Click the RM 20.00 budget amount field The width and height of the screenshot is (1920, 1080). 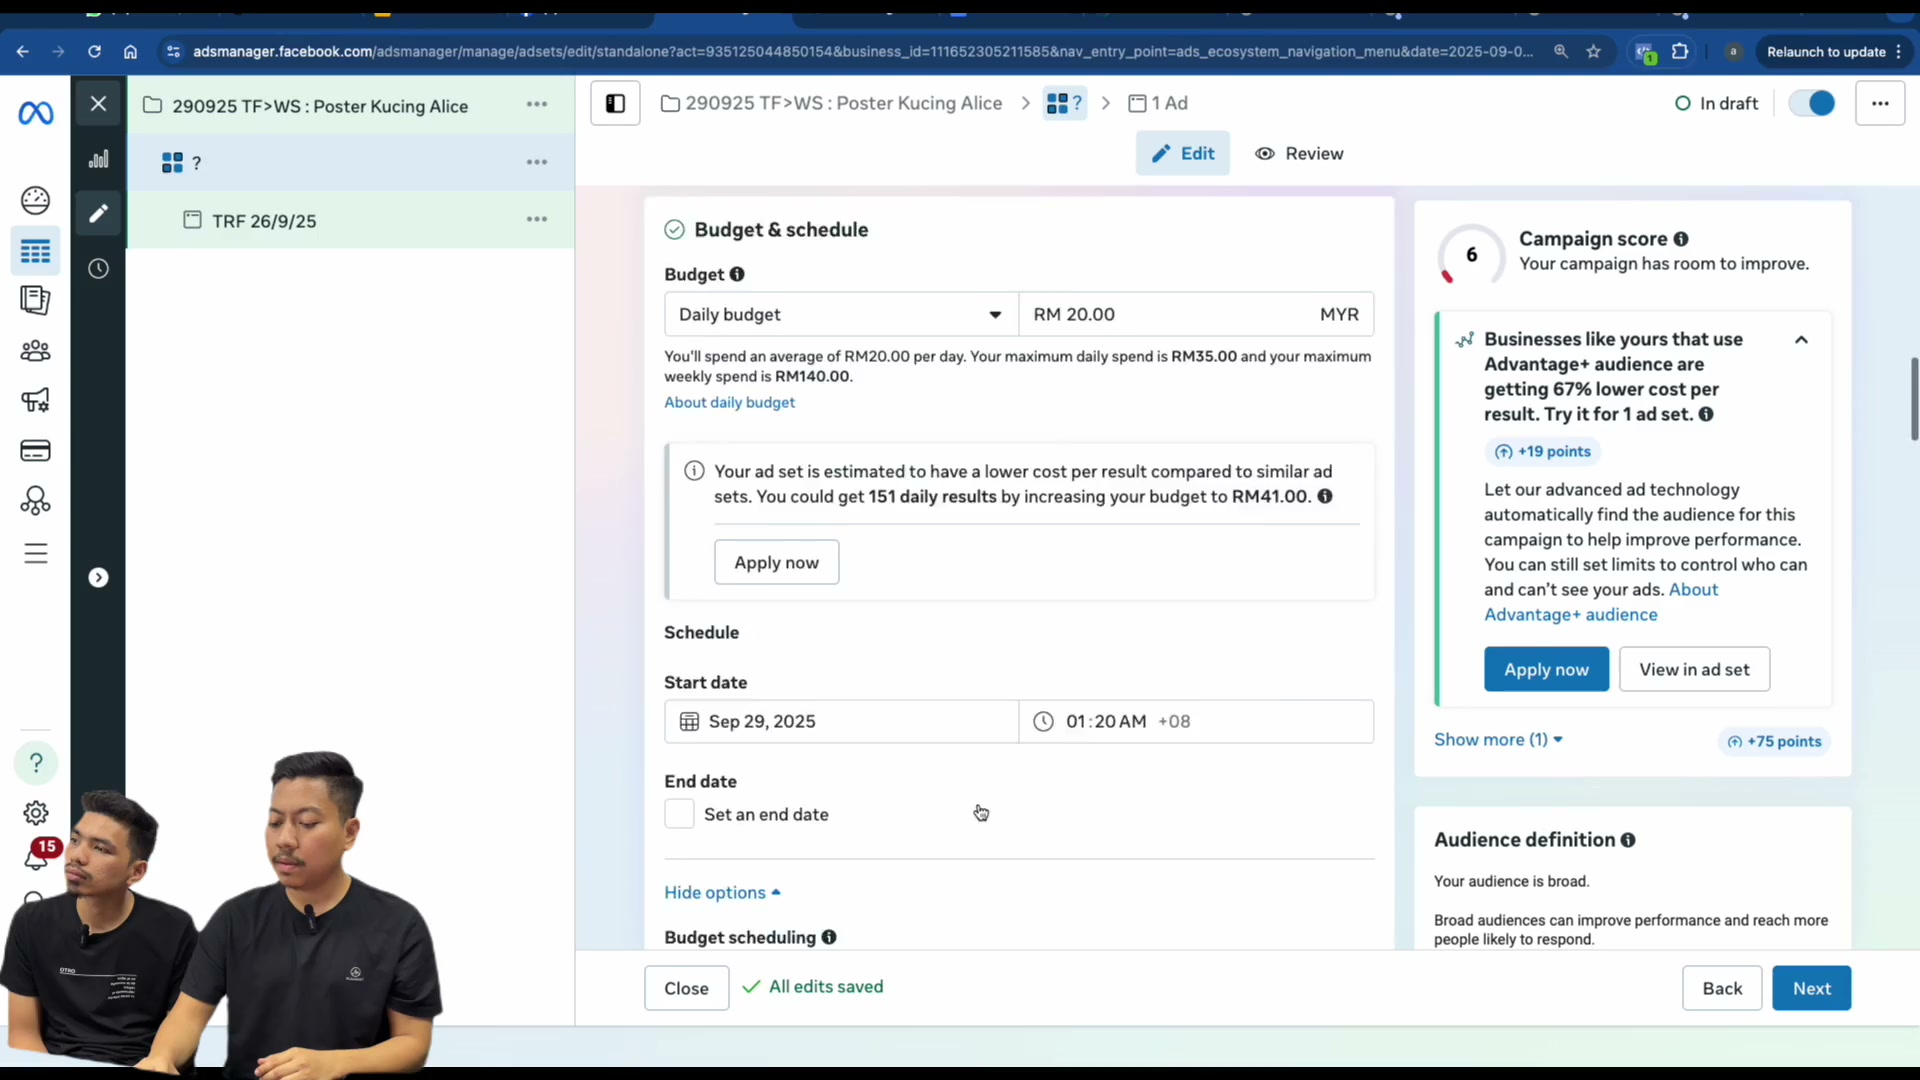pos(1196,314)
